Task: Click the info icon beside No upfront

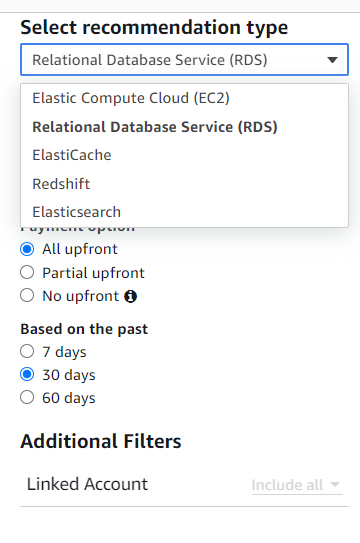Action: coord(130,296)
